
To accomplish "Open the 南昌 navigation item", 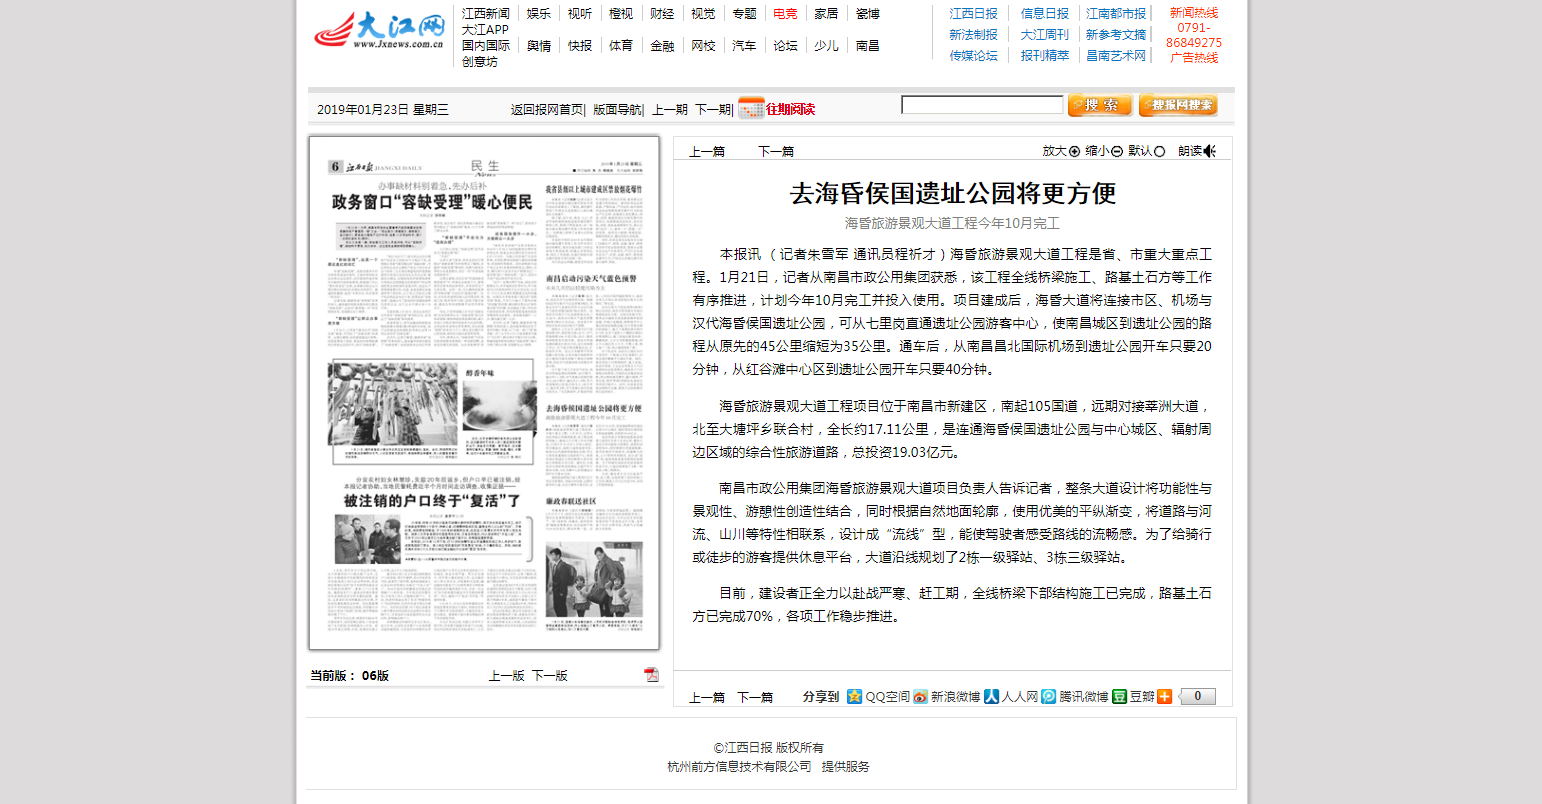I will [867, 46].
